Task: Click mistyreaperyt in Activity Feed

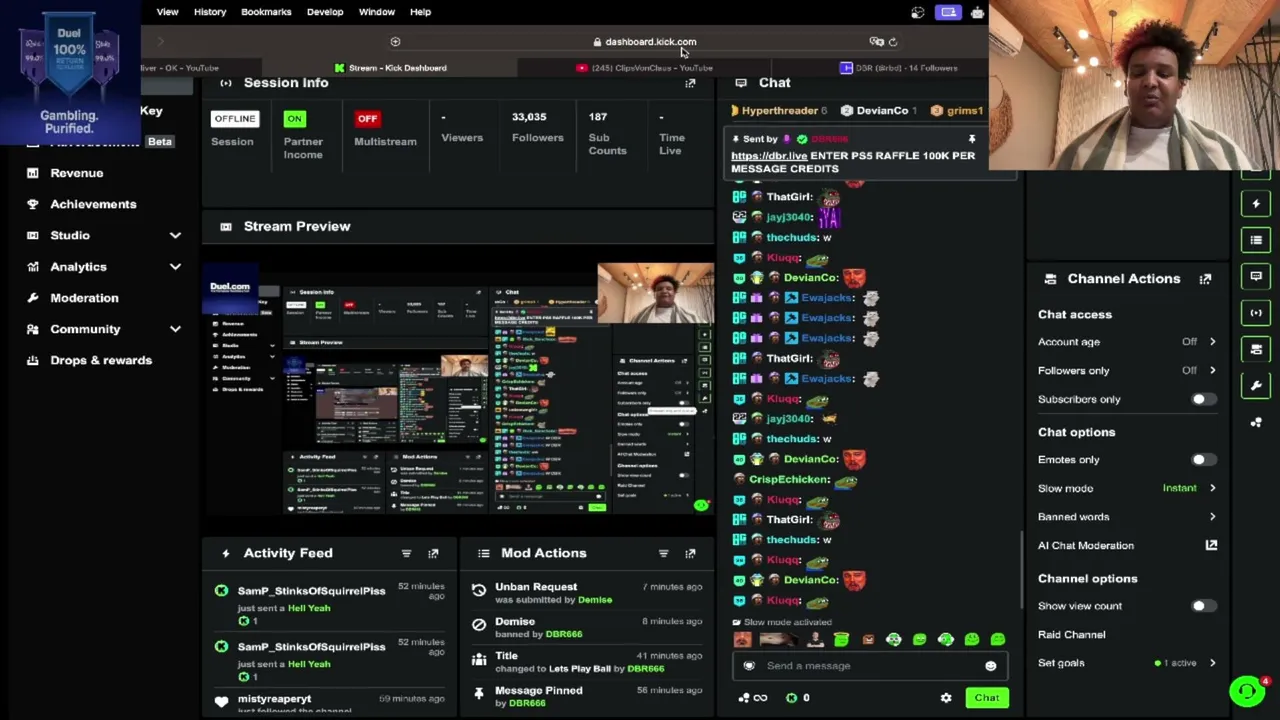Action: tap(274, 699)
